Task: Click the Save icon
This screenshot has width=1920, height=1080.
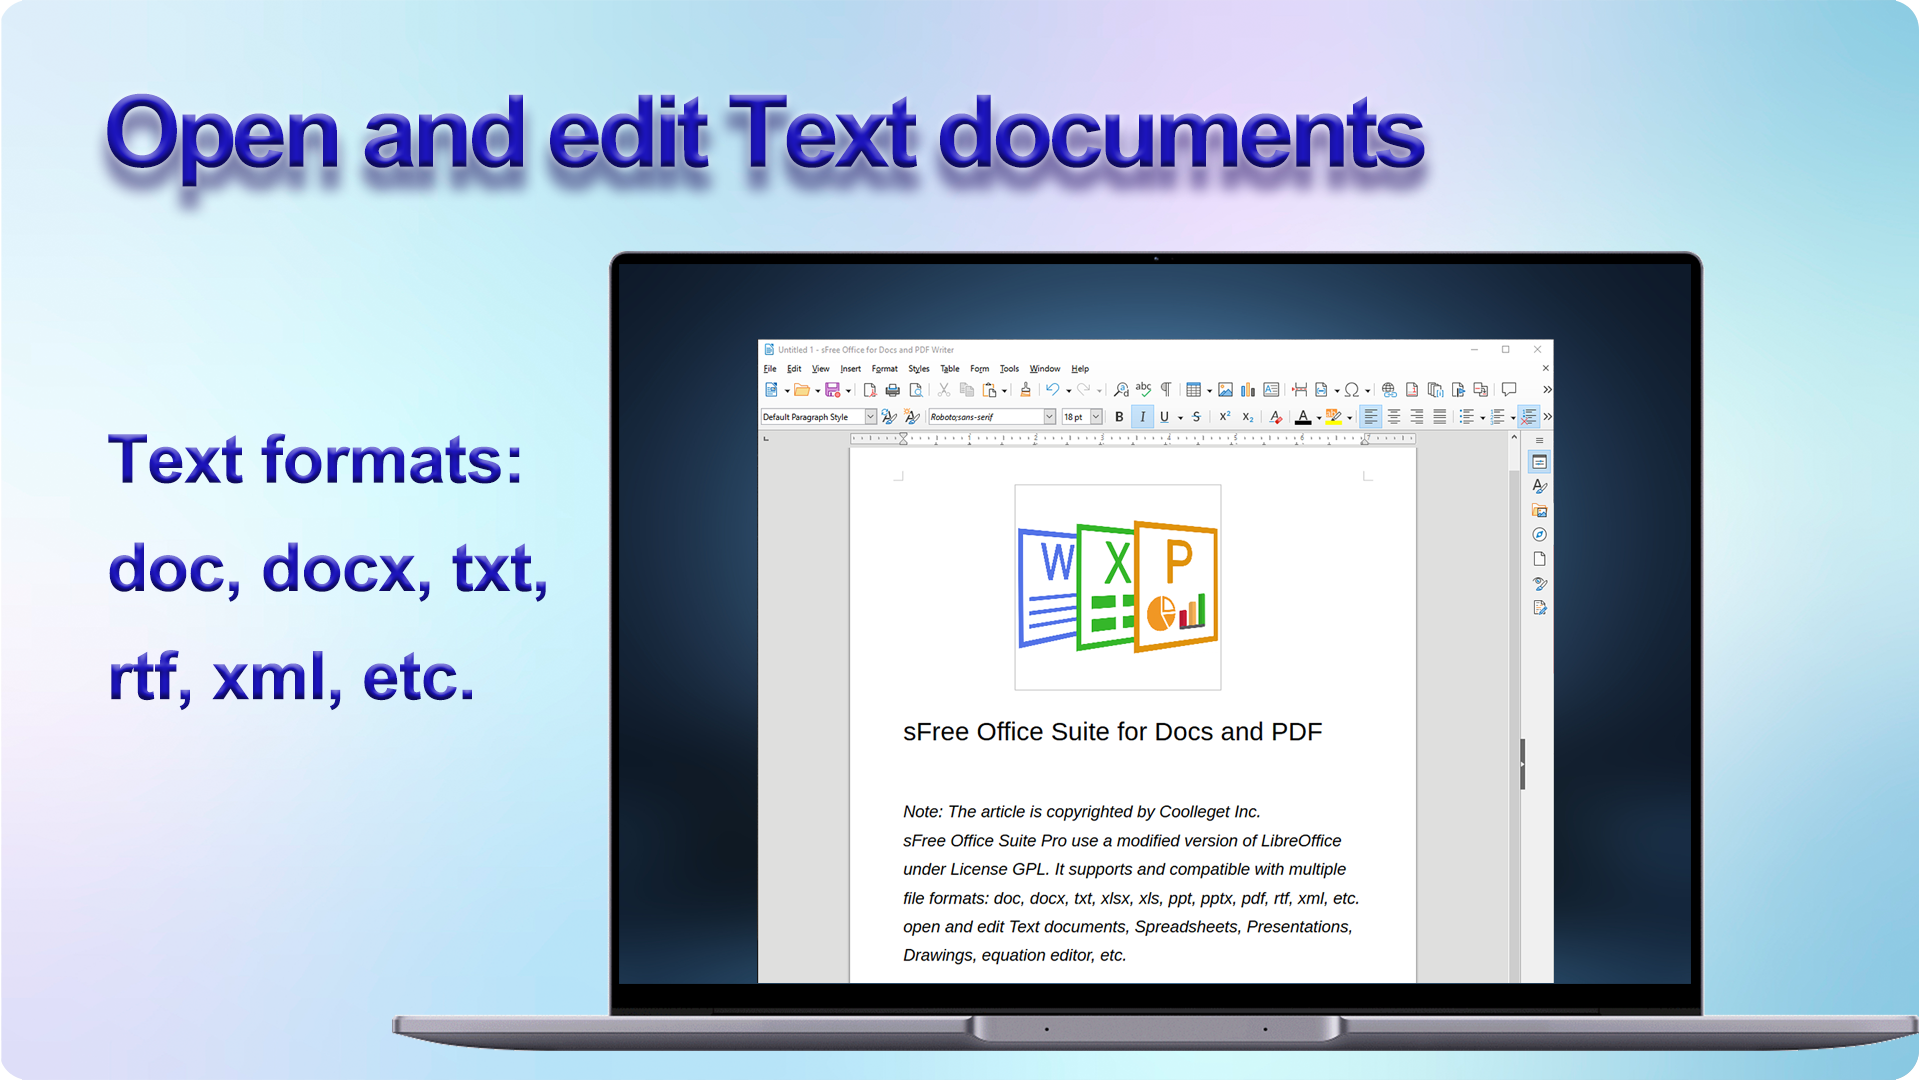Action: (x=832, y=390)
